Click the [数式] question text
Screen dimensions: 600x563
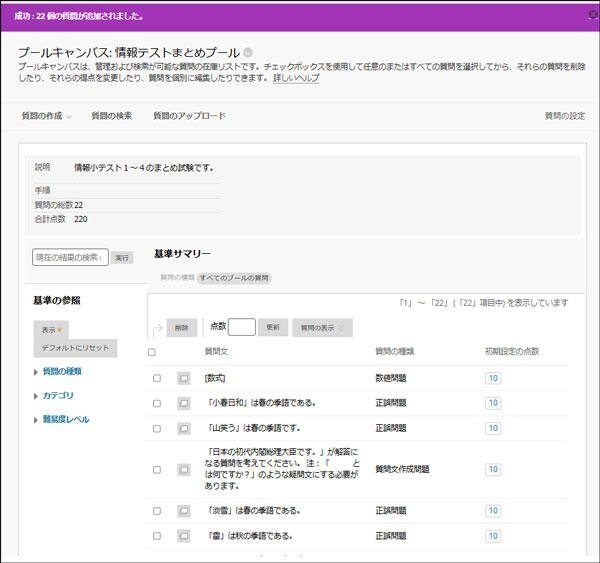(x=215, y=379)
